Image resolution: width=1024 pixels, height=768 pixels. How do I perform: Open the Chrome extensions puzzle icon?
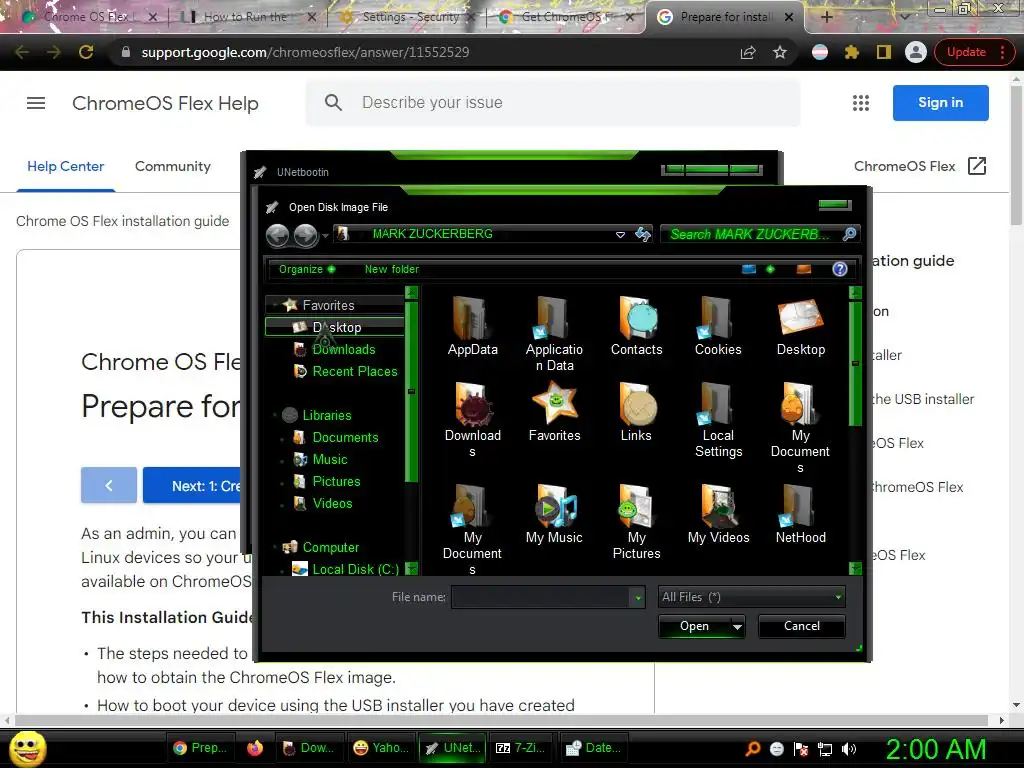852,52
